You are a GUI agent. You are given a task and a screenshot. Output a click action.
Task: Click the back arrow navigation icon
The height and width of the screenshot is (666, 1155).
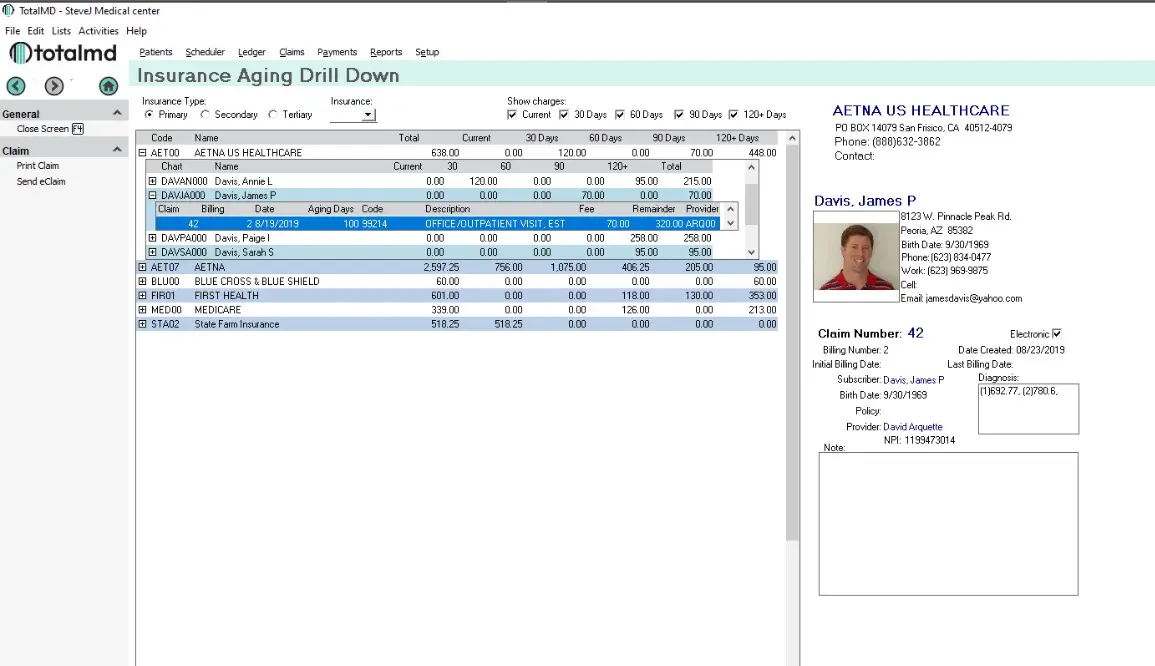[15, 86]
